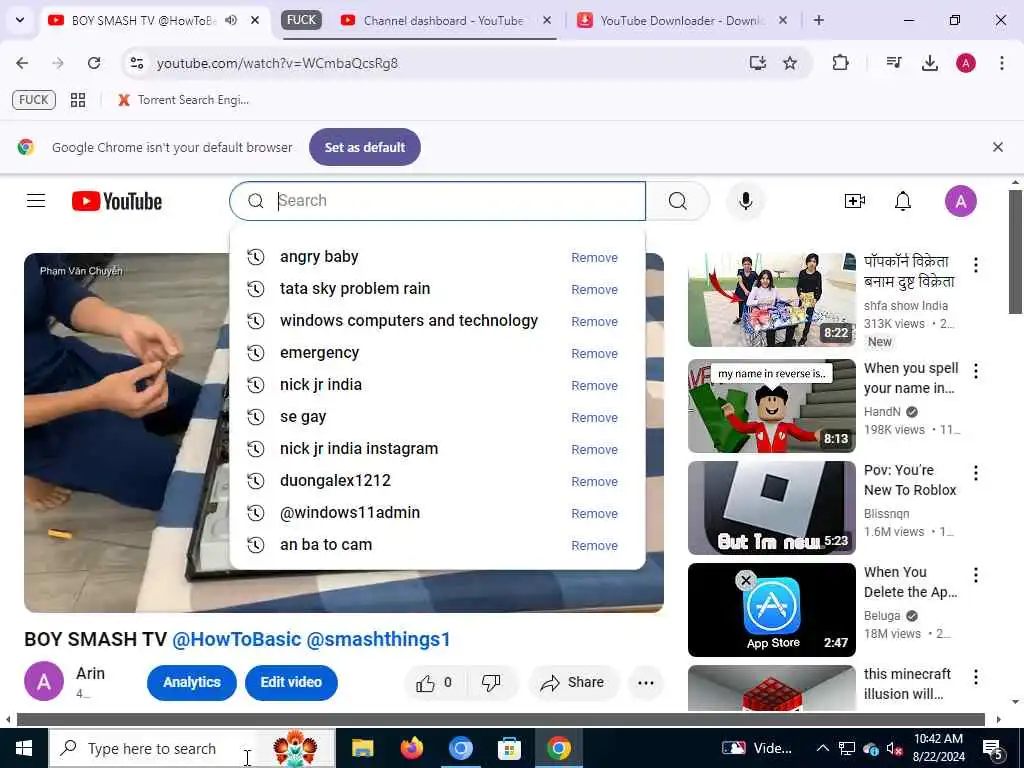Viewport: 1024px width, 768px height.
Task: Bookmark this page with the star icon
Action: point(790,63)
